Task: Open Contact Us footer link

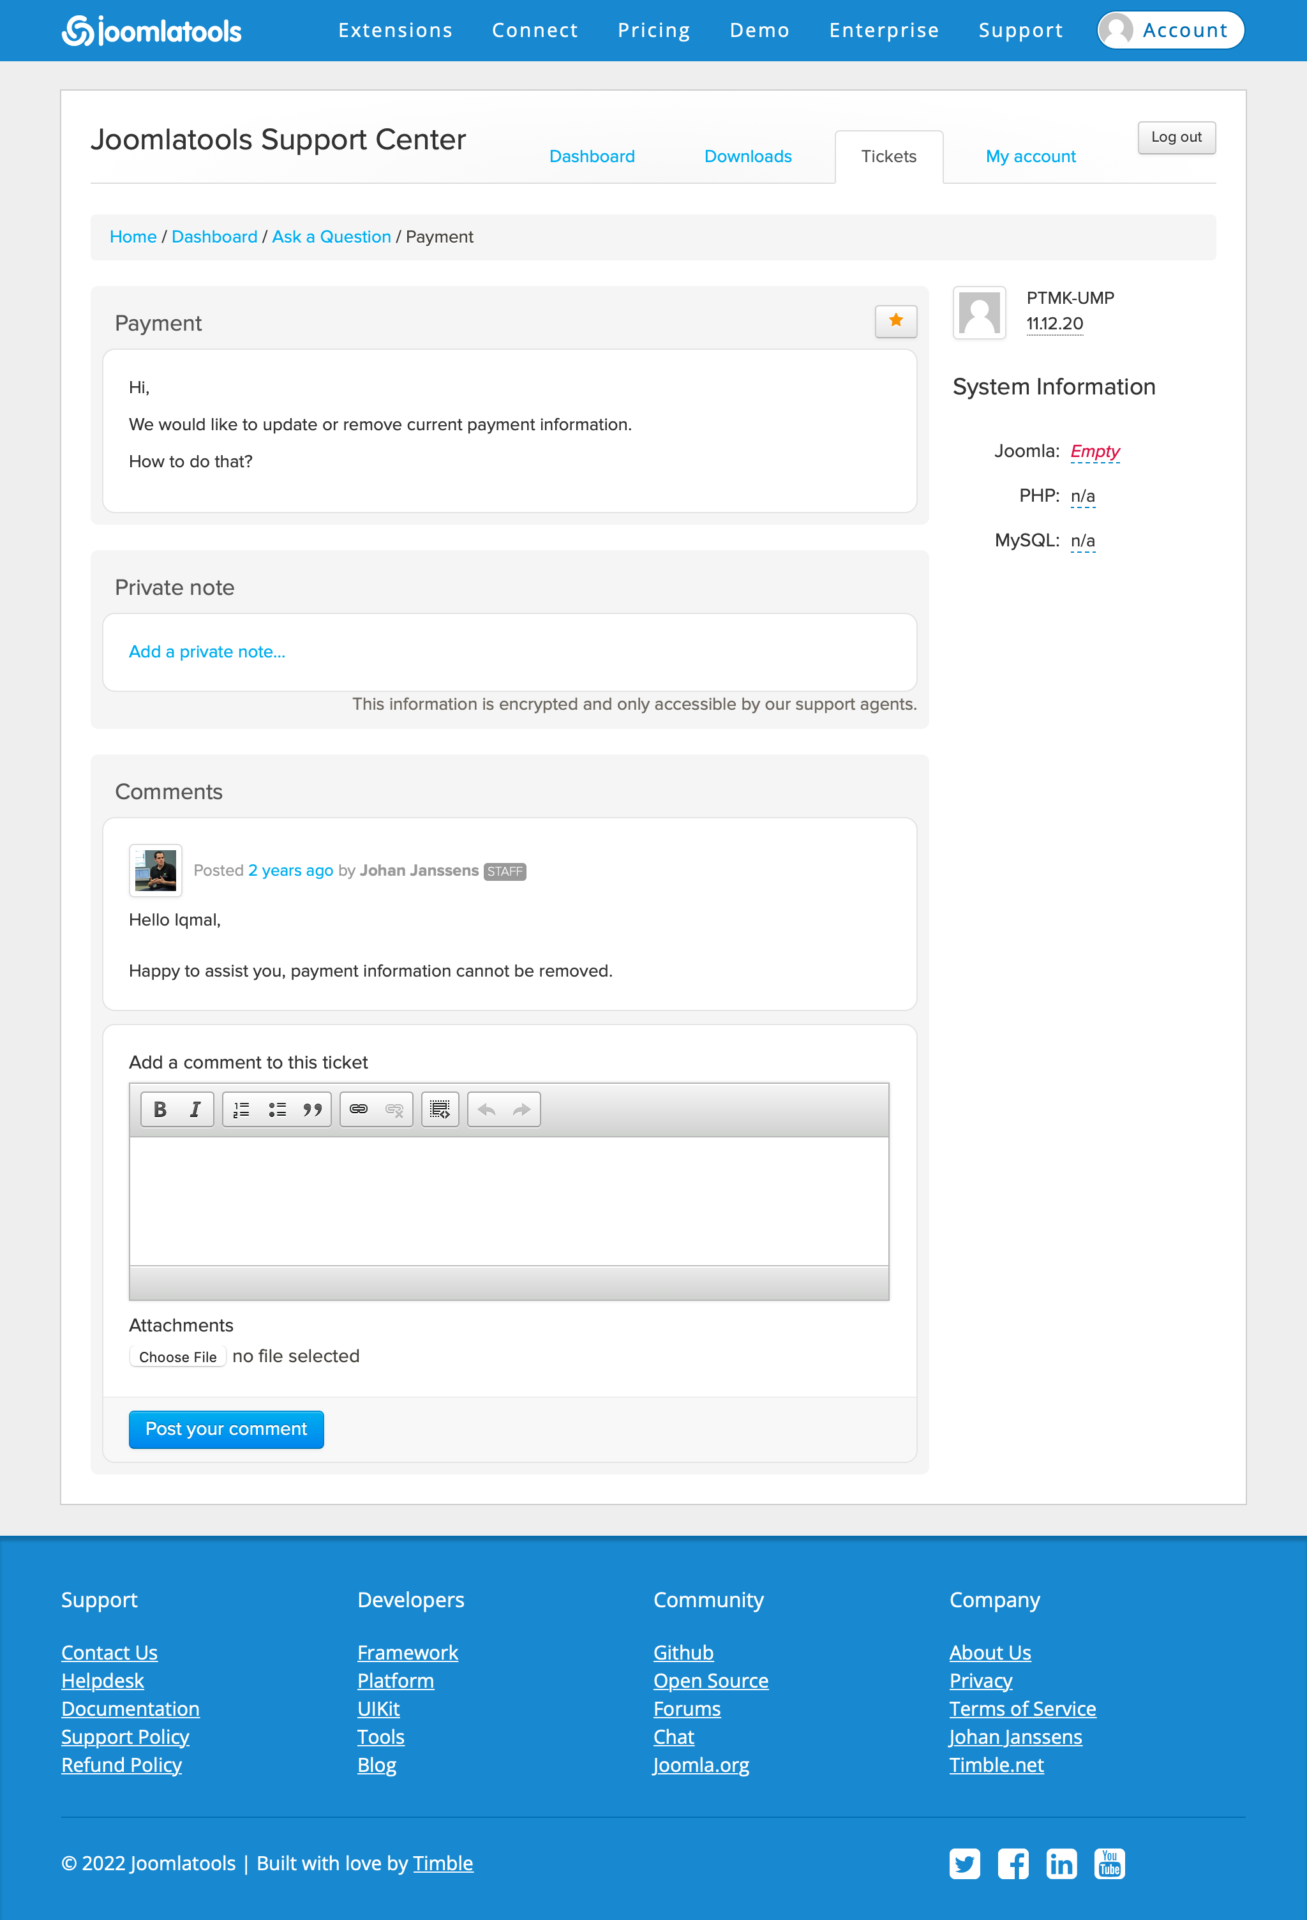Action: click(x=110, y=1653)
